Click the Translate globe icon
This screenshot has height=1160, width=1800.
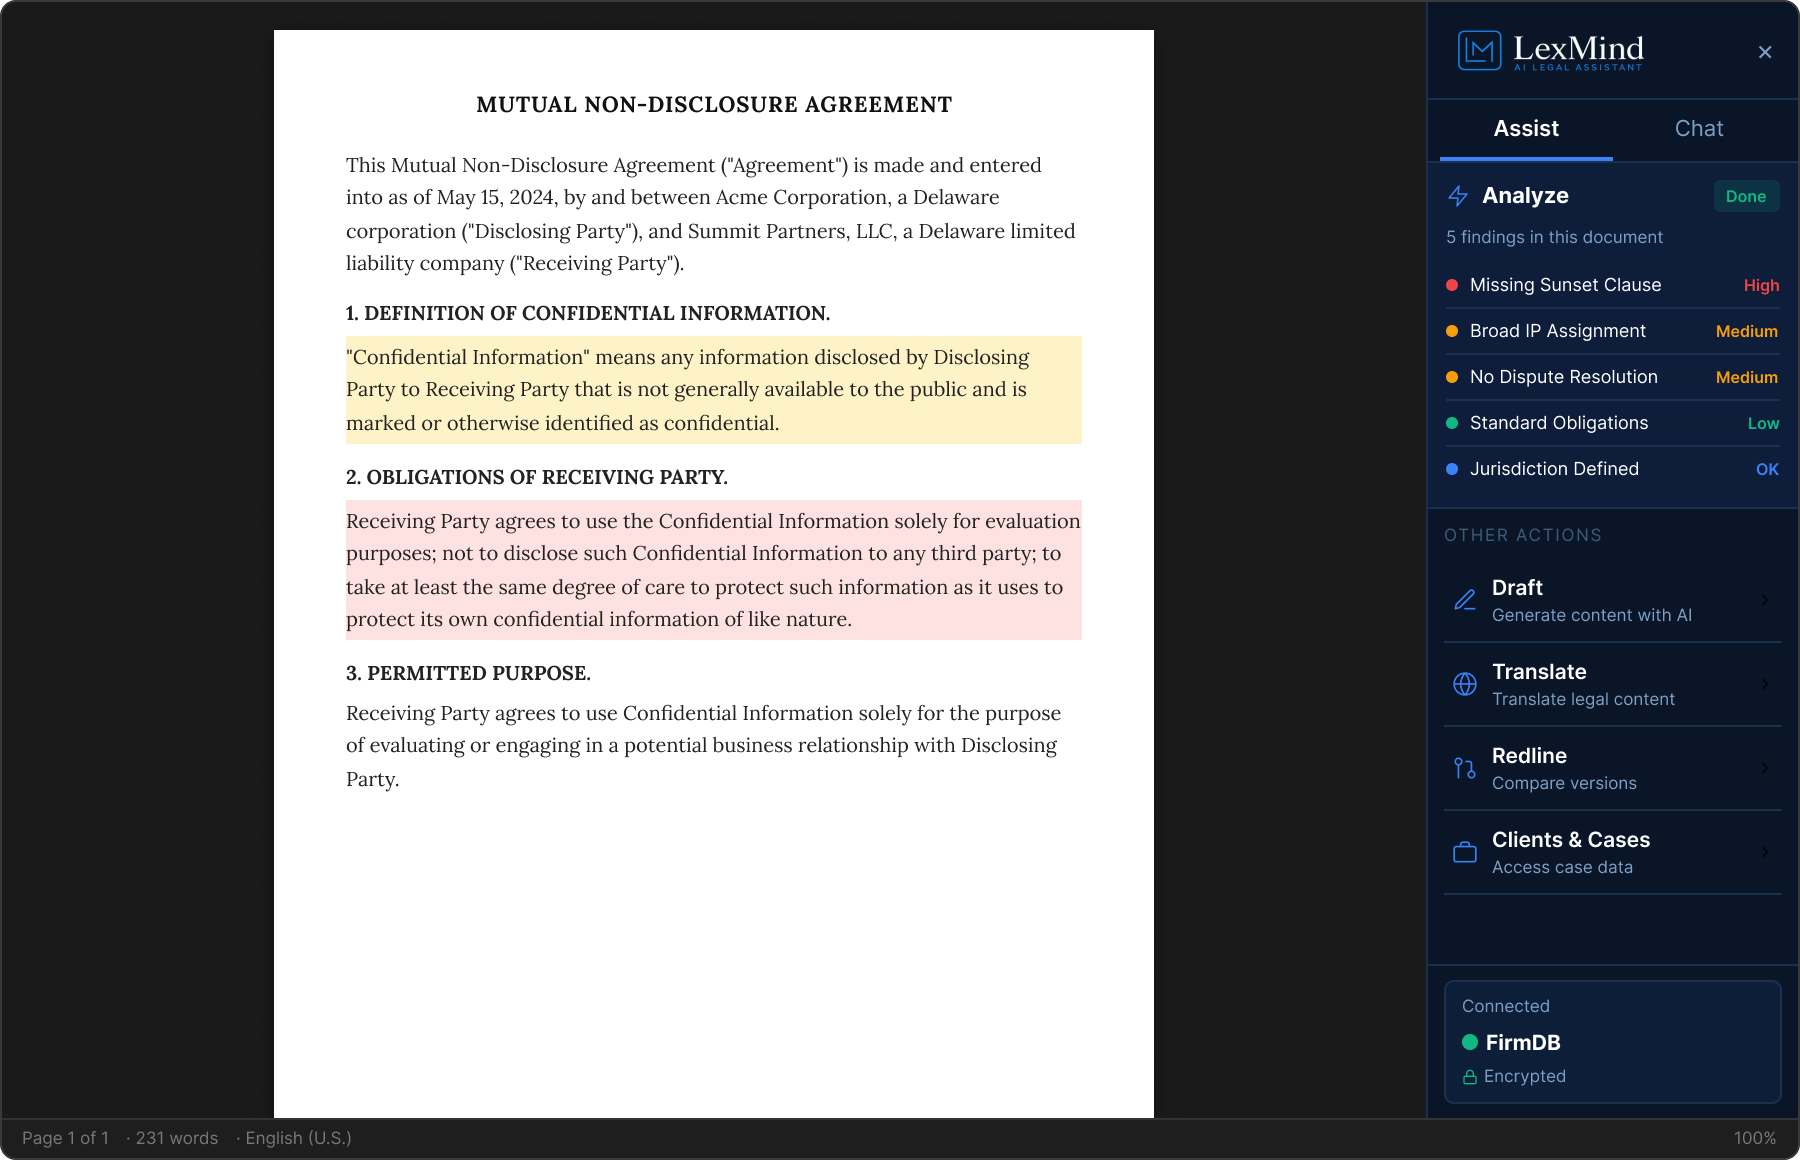[x=1465, y=684]
